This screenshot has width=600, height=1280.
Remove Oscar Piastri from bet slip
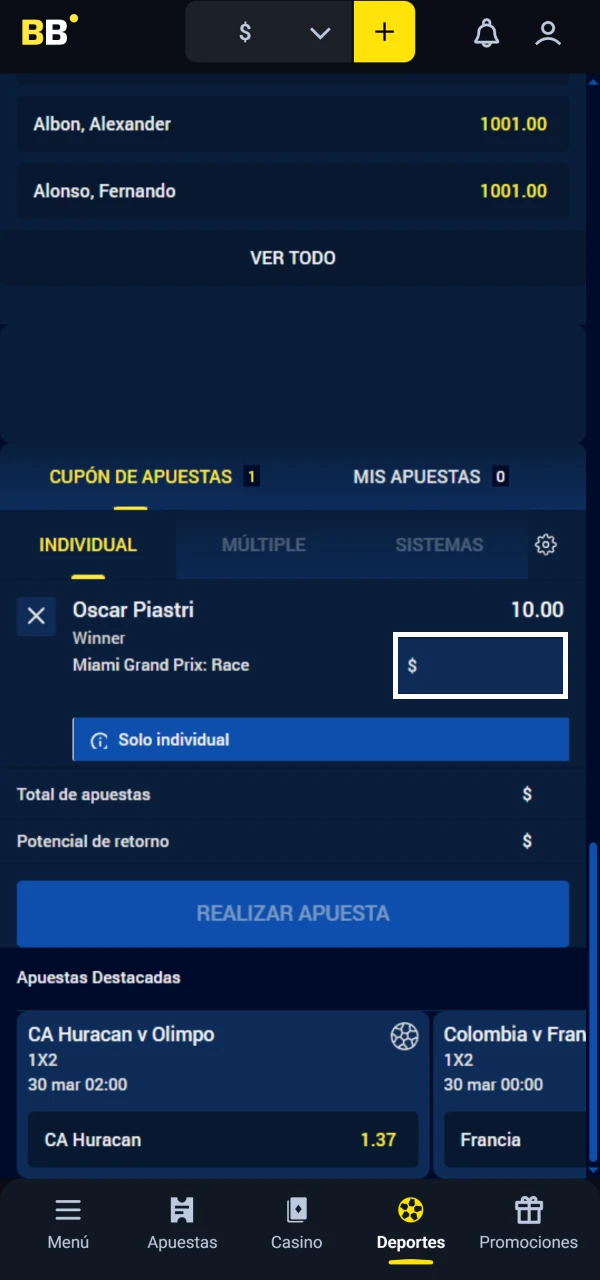(x=36, y=616)
